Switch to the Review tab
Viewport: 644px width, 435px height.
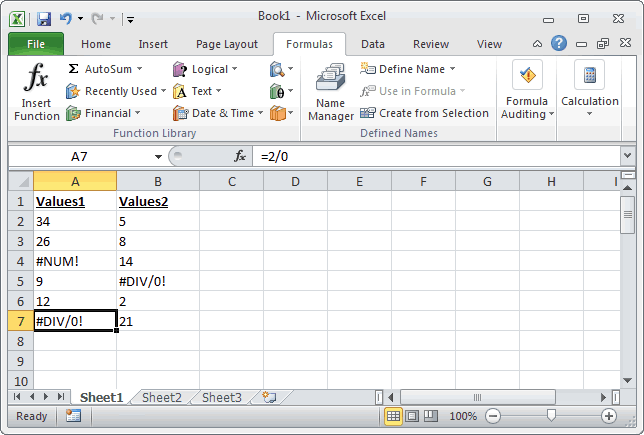click(x=431, y=44)
